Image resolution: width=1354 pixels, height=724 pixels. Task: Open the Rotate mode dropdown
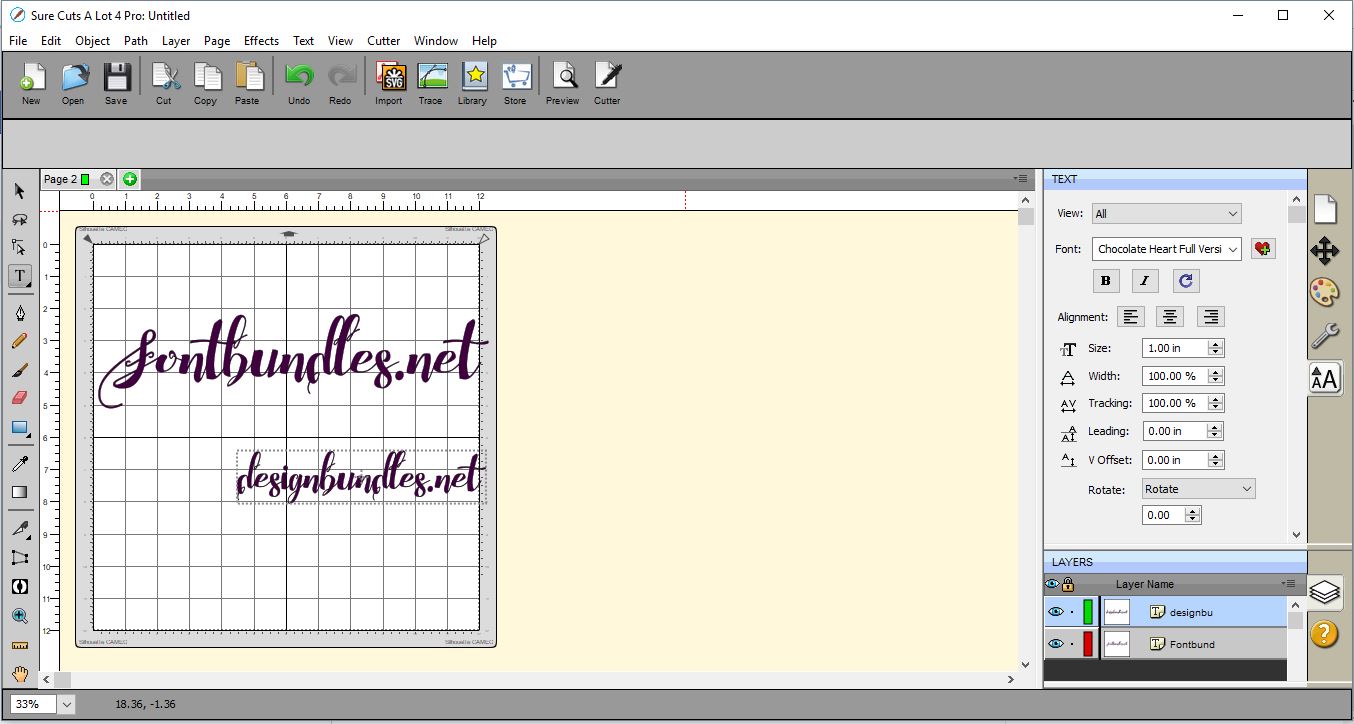(x=1198, y=489)
